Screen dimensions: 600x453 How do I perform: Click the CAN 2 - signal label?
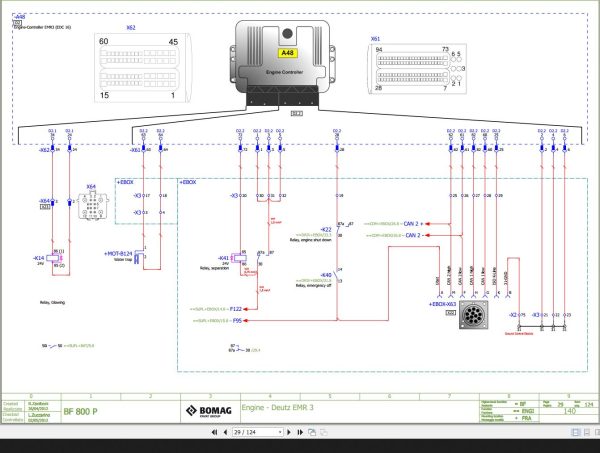pyautogui.click(x=414, y=235)
